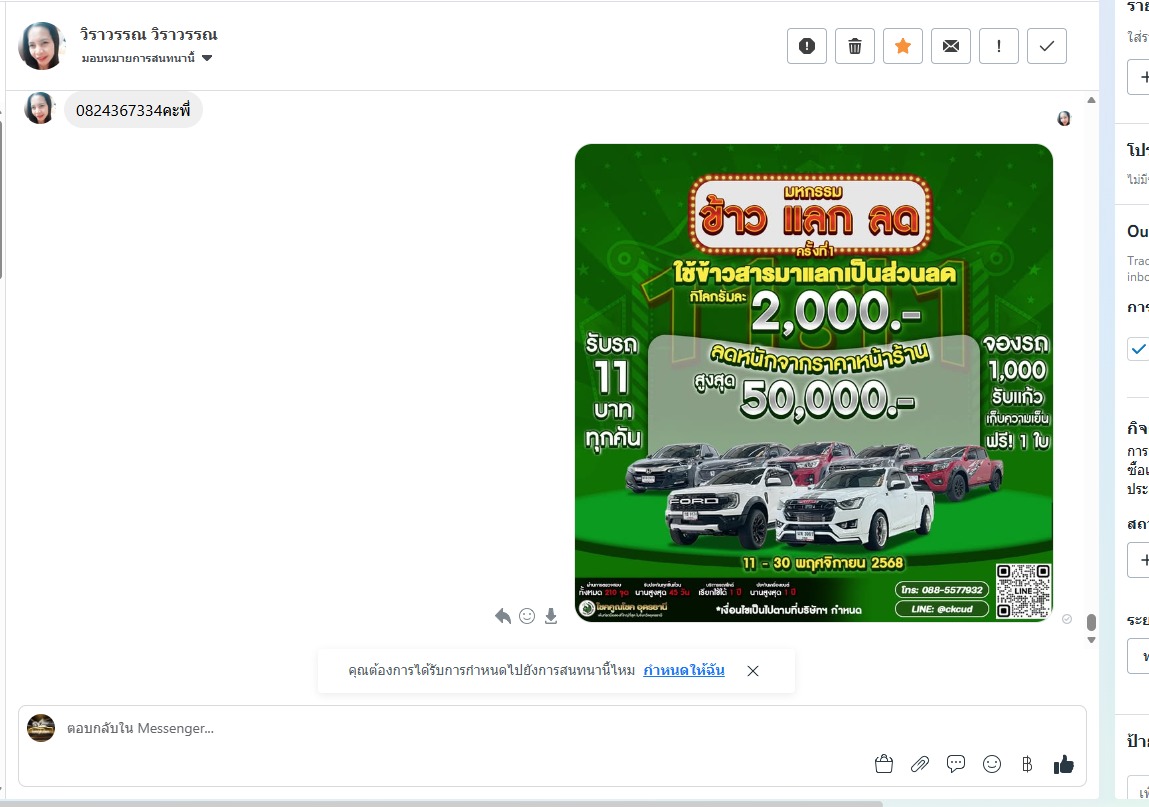Click the contact name วิราวรรณ วิราวรรณ
The width and height of the screenshot is (1149, 807).
(149, 34)
